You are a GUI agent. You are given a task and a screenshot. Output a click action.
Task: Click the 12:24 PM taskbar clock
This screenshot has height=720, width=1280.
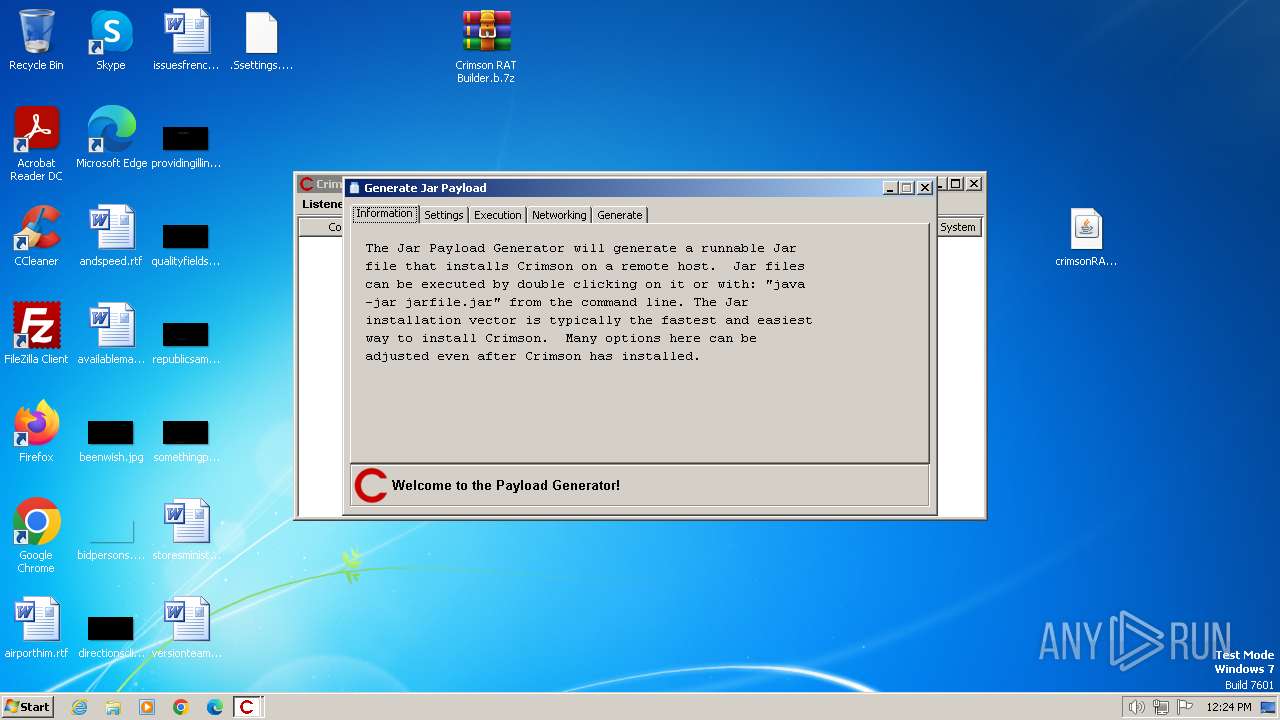click(1229, 707)
